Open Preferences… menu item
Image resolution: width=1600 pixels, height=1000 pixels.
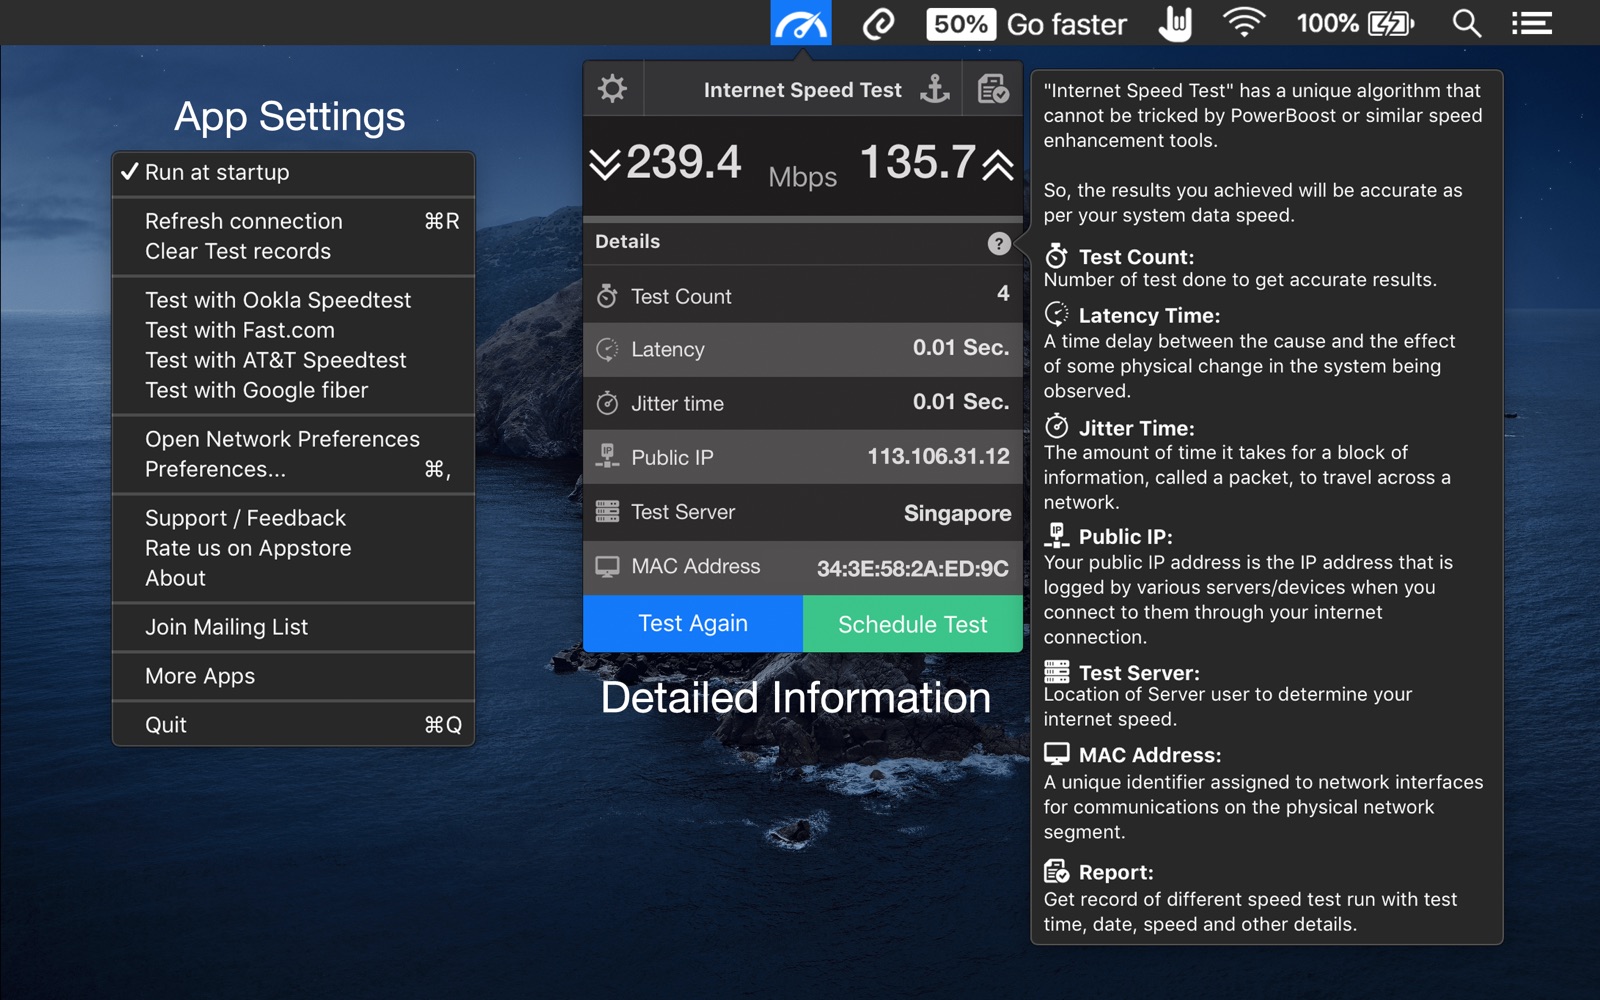coord(293,469)
